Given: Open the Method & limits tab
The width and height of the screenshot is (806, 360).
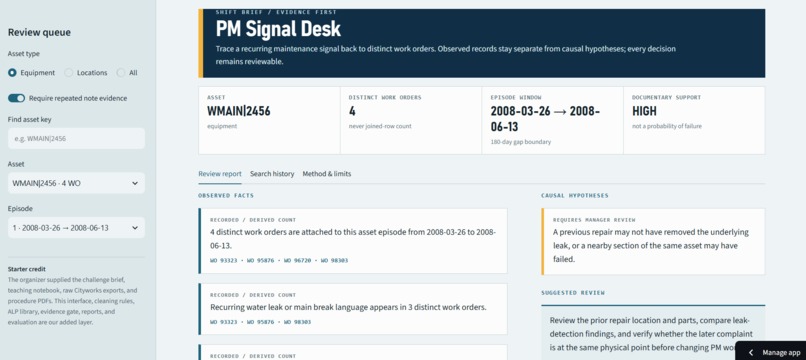Looking at the screenshot, I should click(326, 174).
